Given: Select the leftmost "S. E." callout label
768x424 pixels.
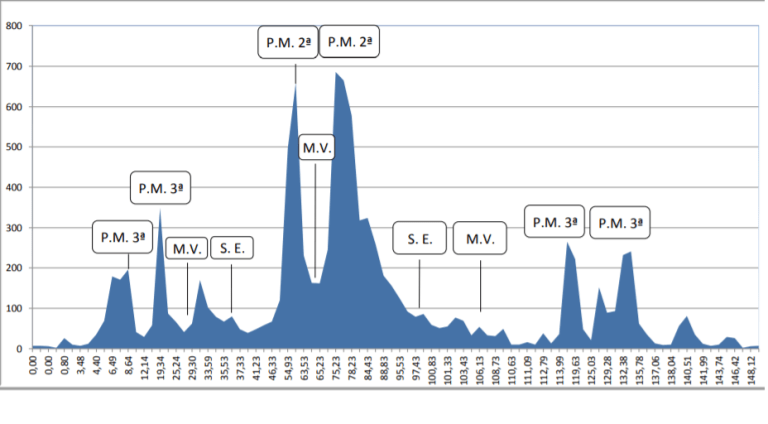Looking at the screenshot, I should (x=231, y=248).
